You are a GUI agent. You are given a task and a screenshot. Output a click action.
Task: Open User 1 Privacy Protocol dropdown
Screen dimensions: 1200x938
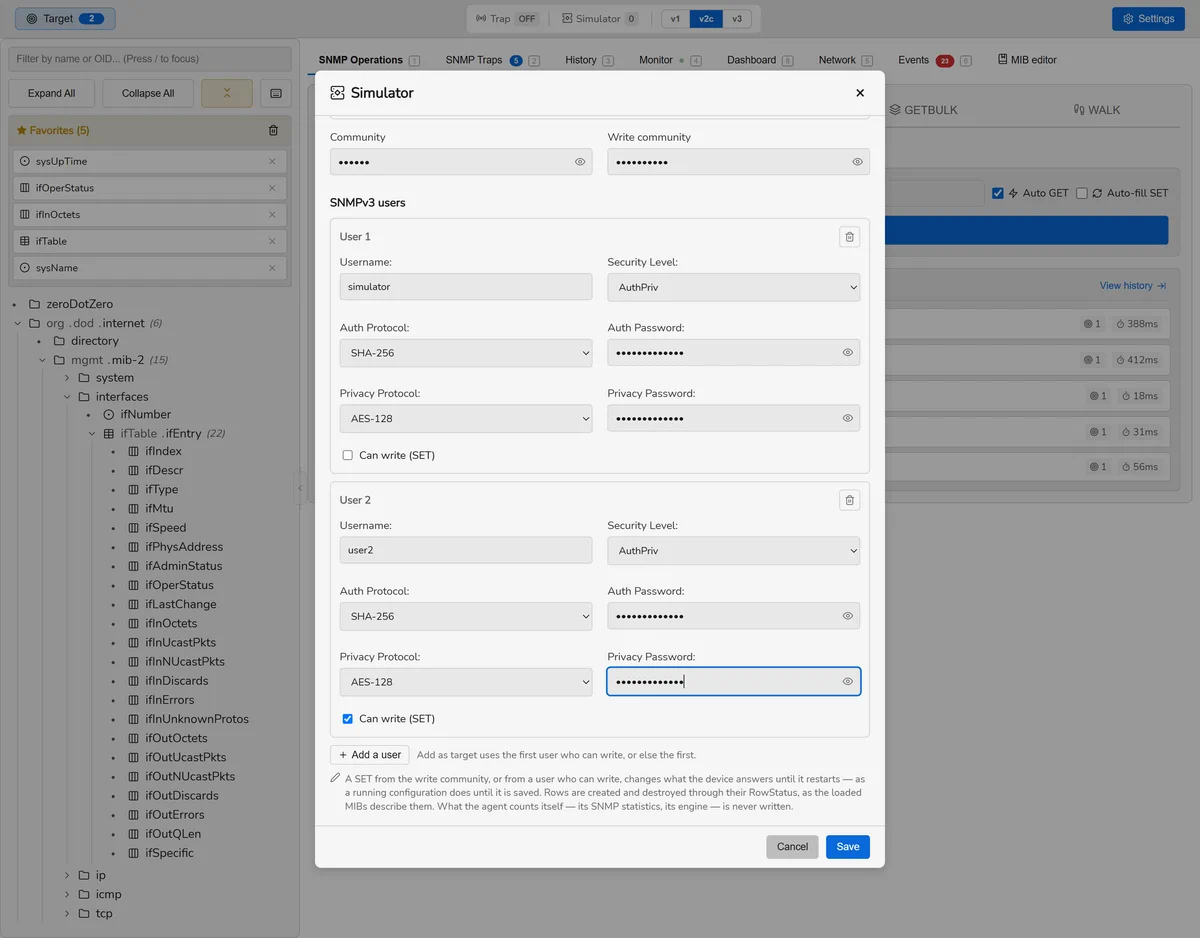(x=466, y=419)
